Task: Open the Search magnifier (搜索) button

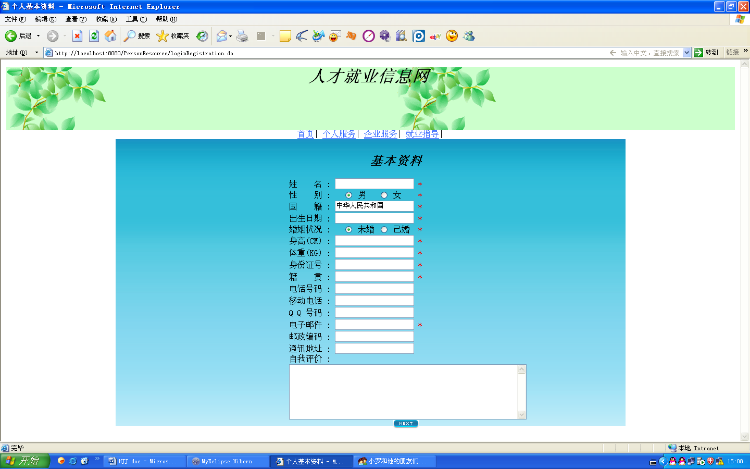Action: click(x=137, y=36)
